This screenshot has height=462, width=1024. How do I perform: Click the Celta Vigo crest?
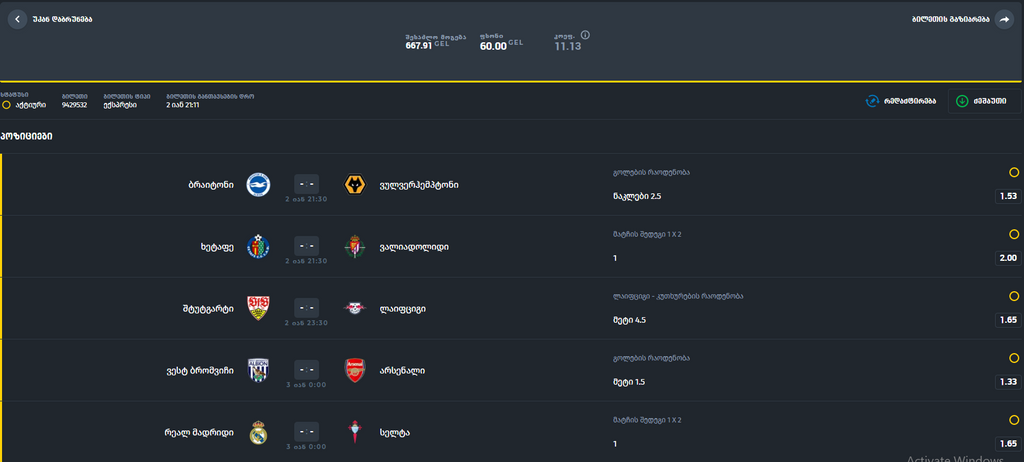coord(355,433)
